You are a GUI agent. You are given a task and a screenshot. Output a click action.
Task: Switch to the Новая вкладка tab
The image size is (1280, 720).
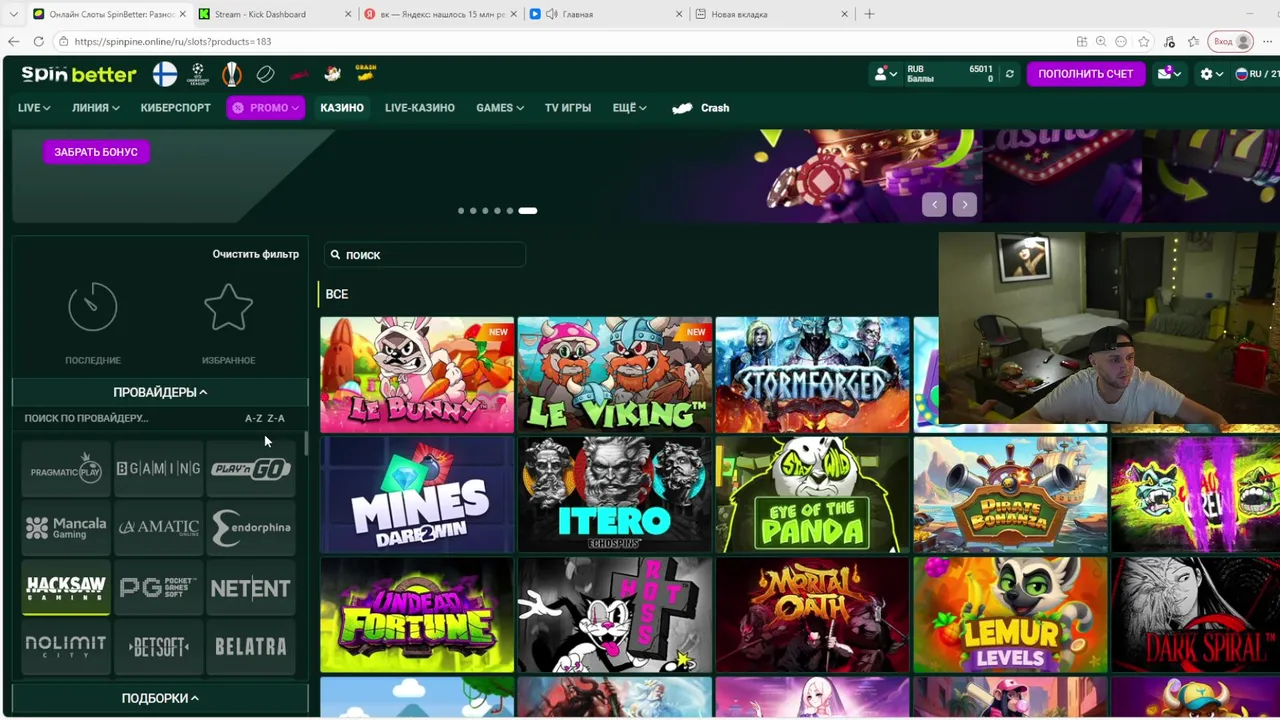[x=770, y=14]
